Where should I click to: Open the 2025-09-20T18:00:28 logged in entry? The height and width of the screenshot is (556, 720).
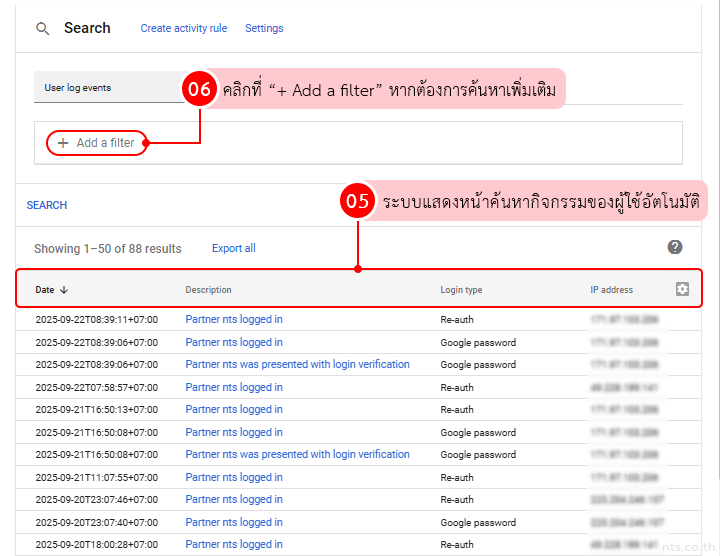click(234, 545)
